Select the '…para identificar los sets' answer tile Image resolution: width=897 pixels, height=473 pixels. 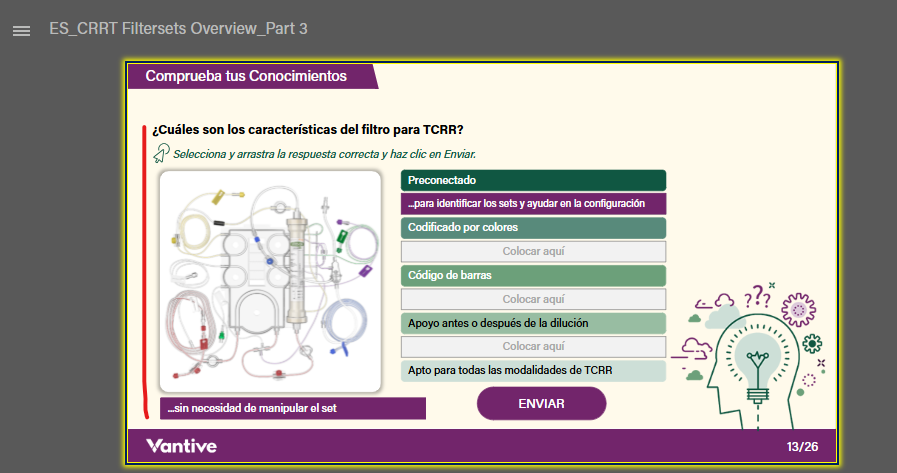coord(533,204)
